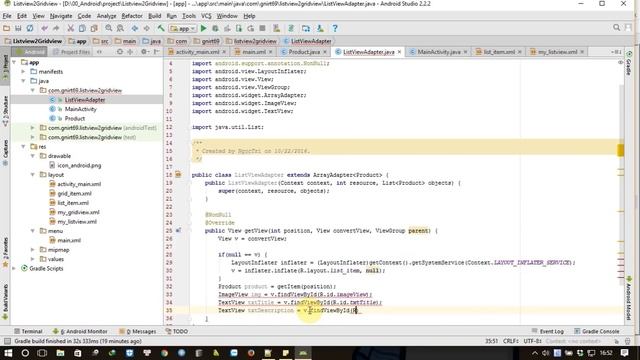Expand the manifests folder node
This screenshot has width=640, height=360.
pos(24,71)
